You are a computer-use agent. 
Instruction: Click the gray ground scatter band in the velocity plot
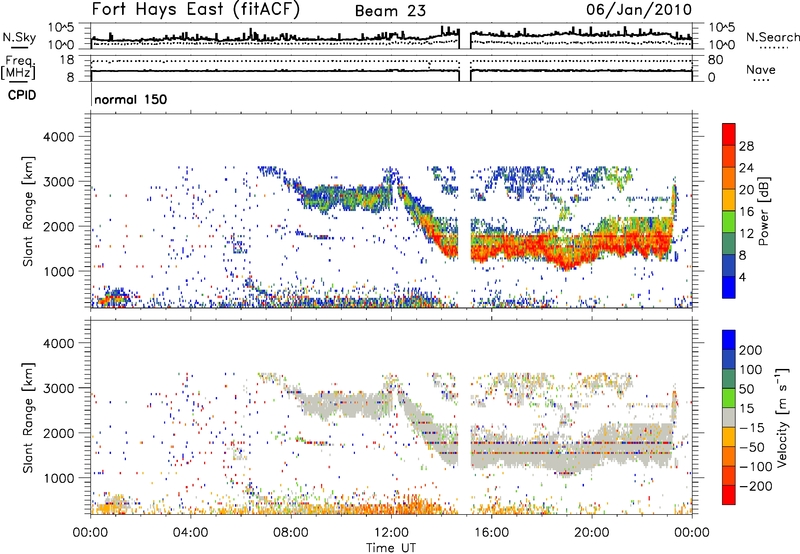(571, 448)
